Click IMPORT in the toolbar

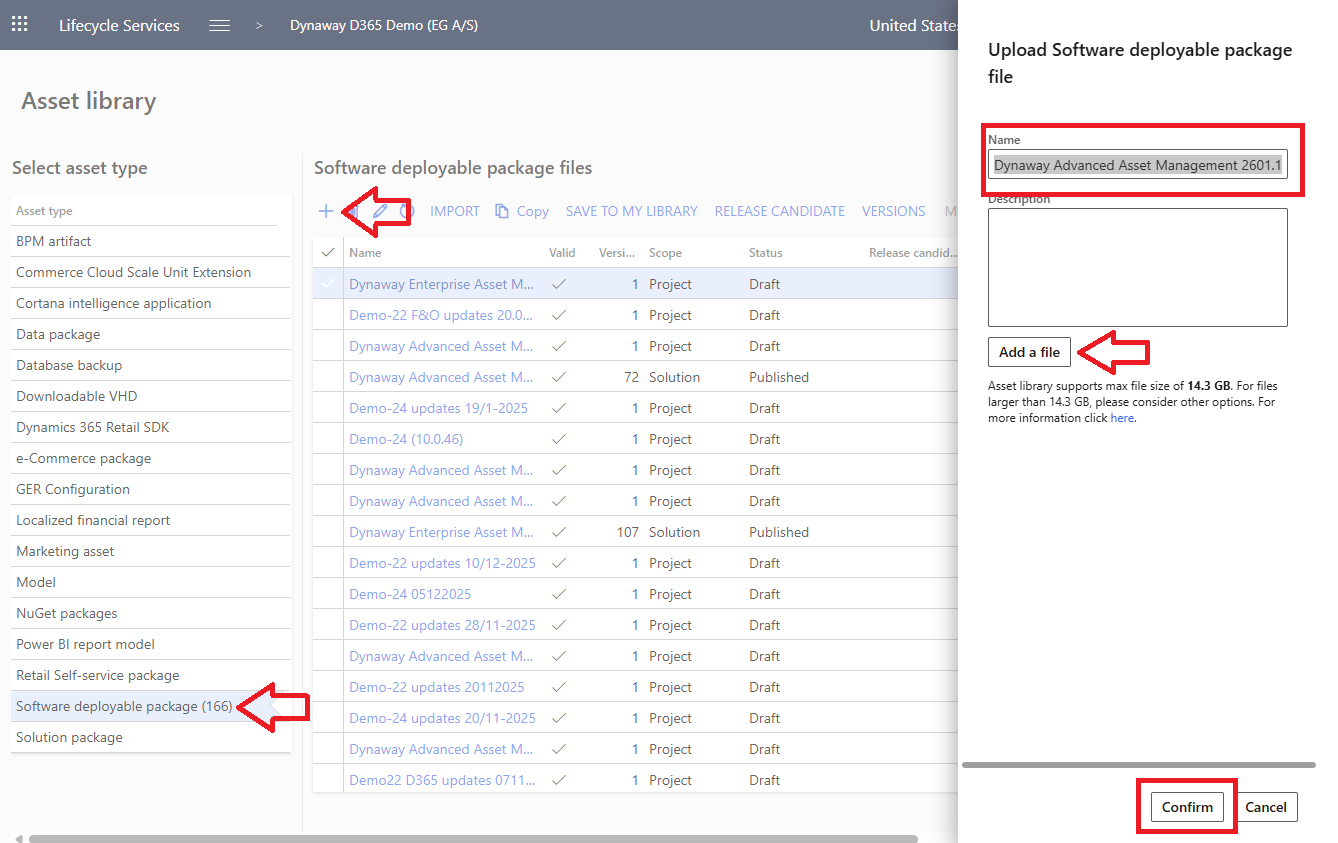click(455, 211)
